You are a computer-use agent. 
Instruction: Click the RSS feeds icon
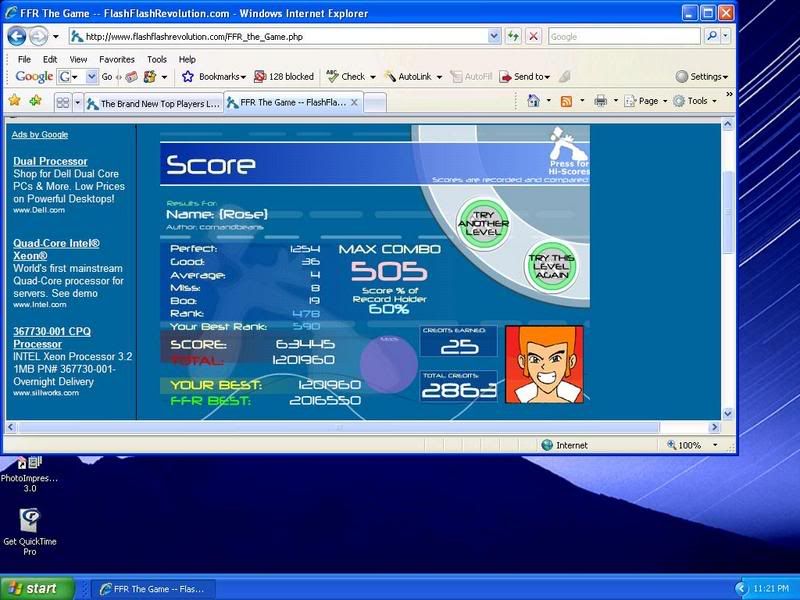point(566,101)
